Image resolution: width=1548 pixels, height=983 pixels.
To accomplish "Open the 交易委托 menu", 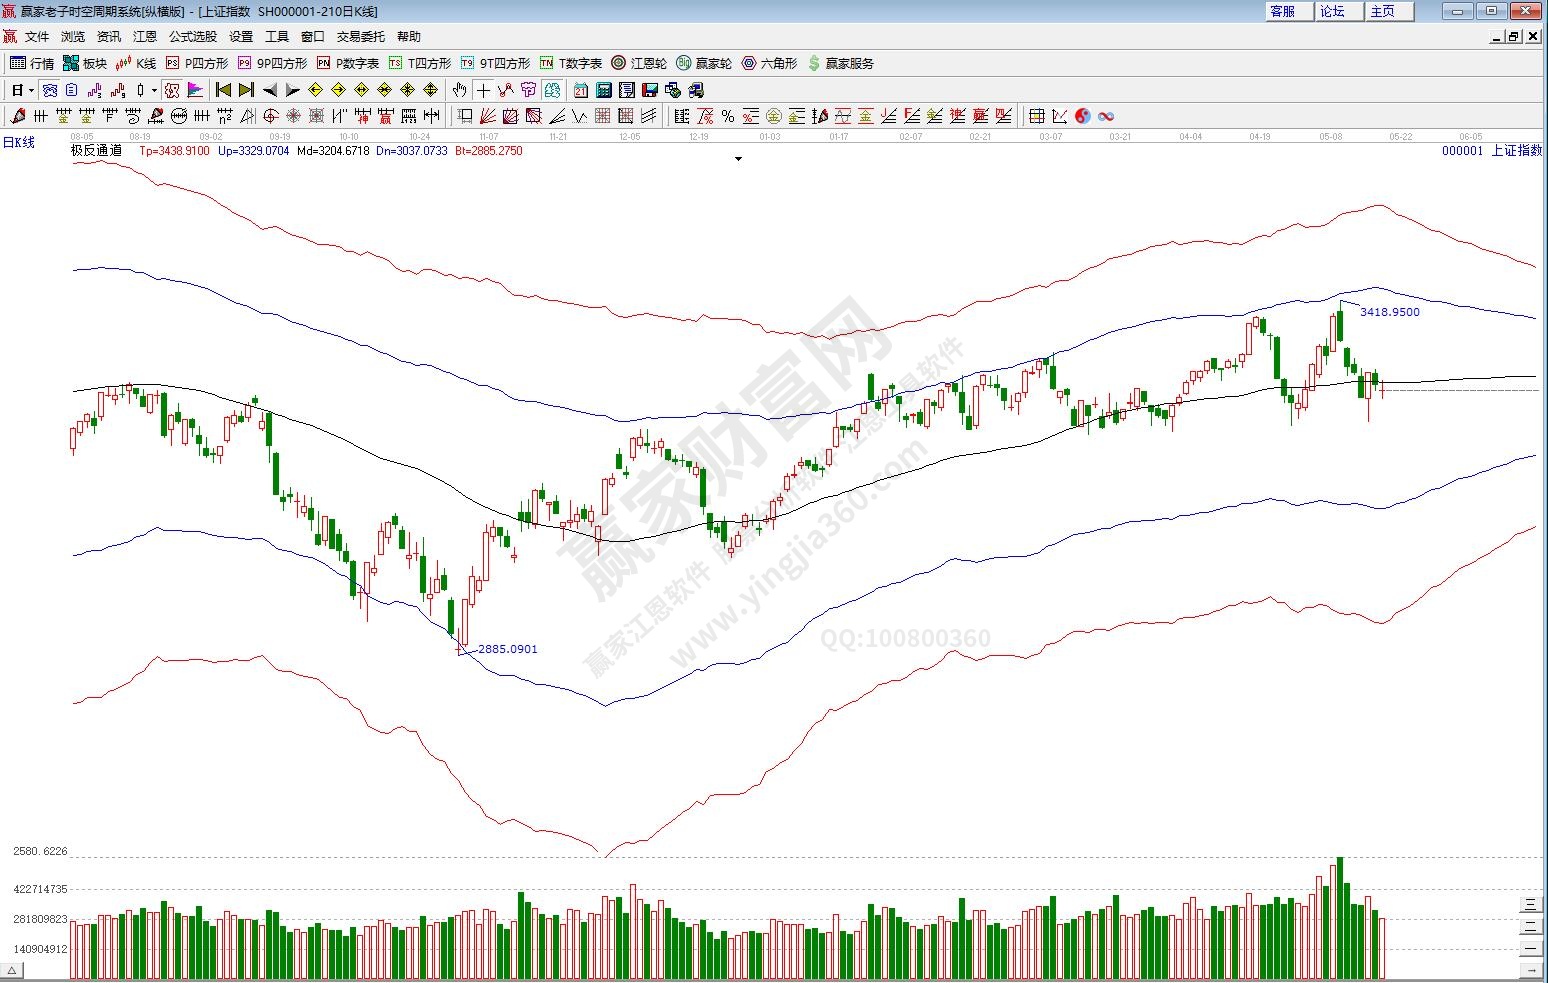I will click(360, 36).
